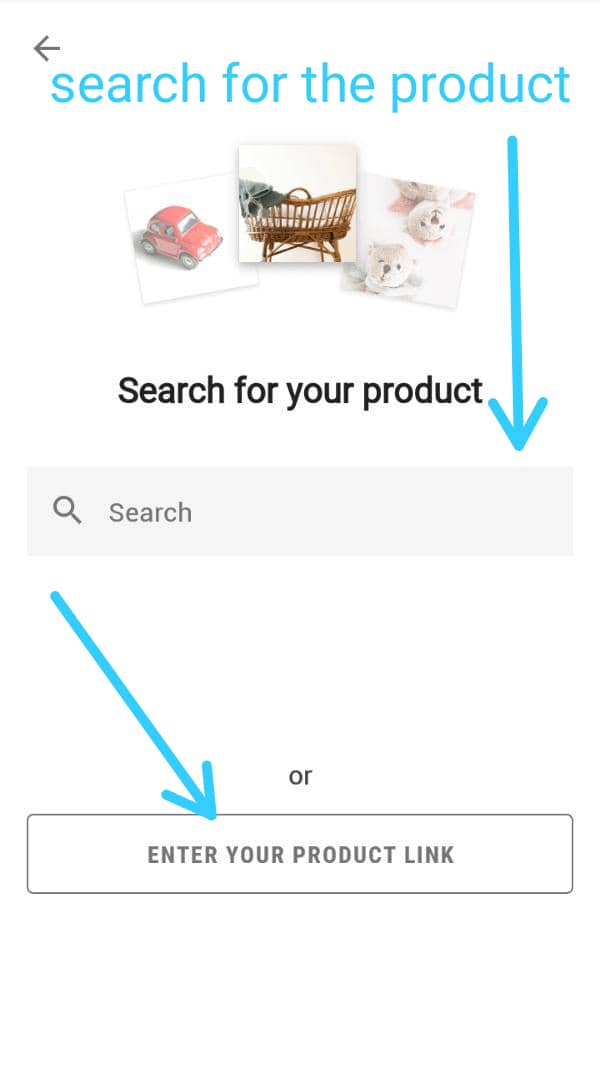Click the empty right side of search bar
600x1080 pixels.
448,511
